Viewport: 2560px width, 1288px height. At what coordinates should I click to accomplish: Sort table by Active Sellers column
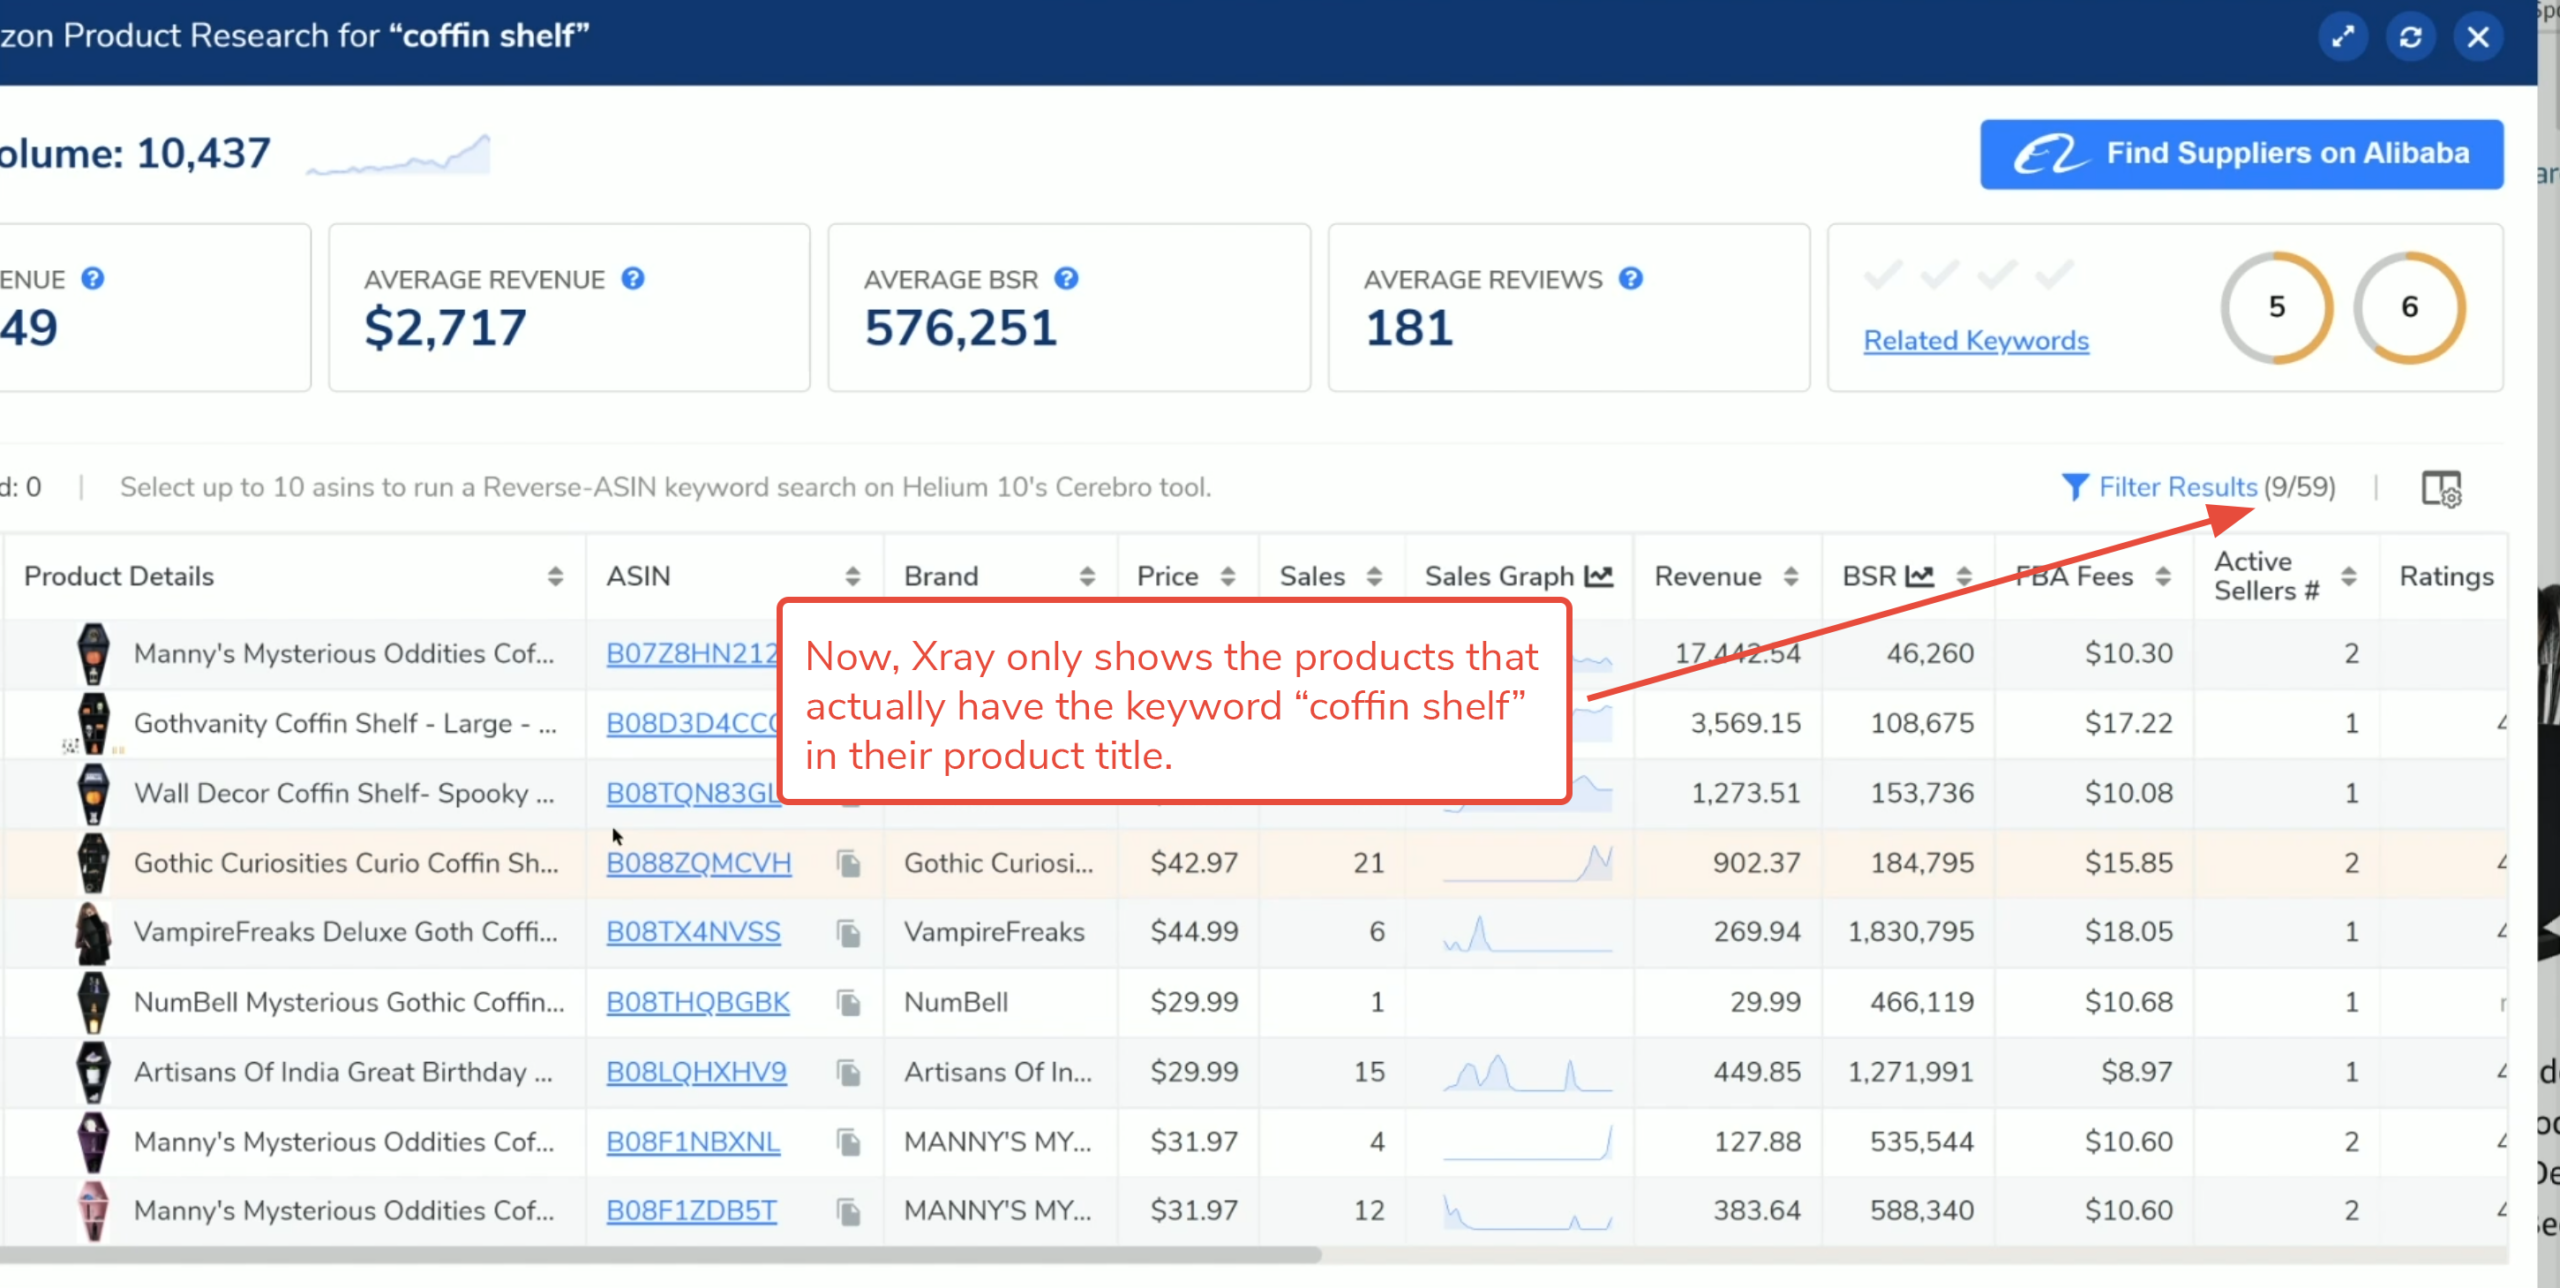click(2348, 576)
